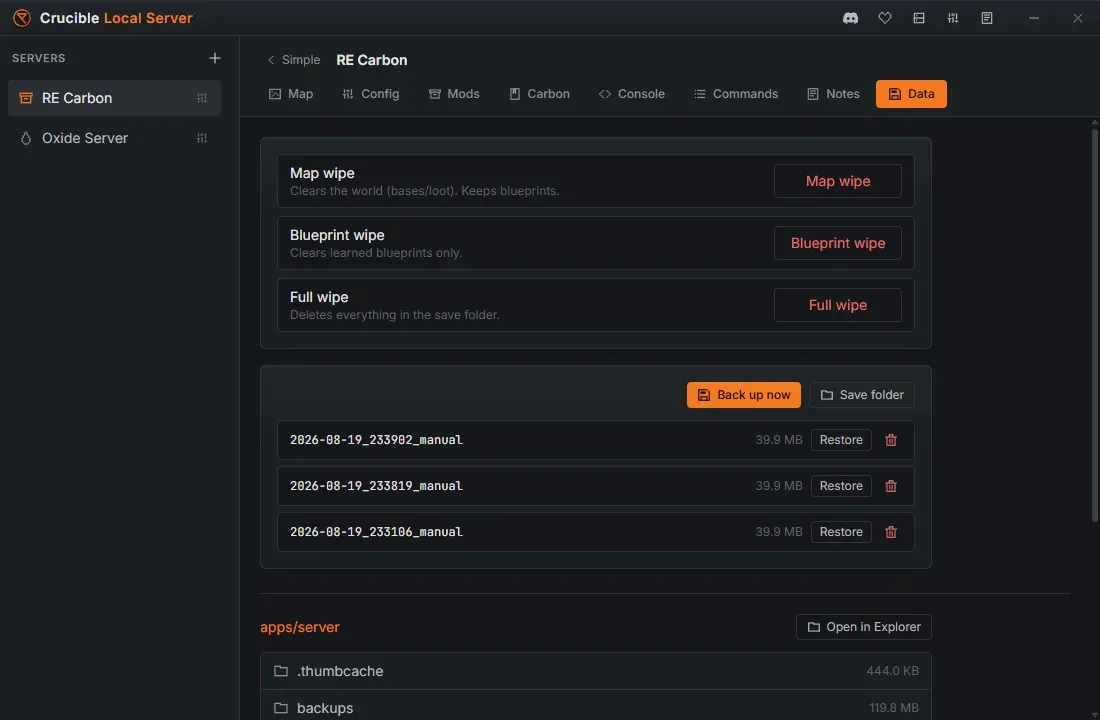Viewport: 1100px width, 720px height.
Task: Delete backup 2026-08-19_233819_manual
Action: tap(891, 486)
